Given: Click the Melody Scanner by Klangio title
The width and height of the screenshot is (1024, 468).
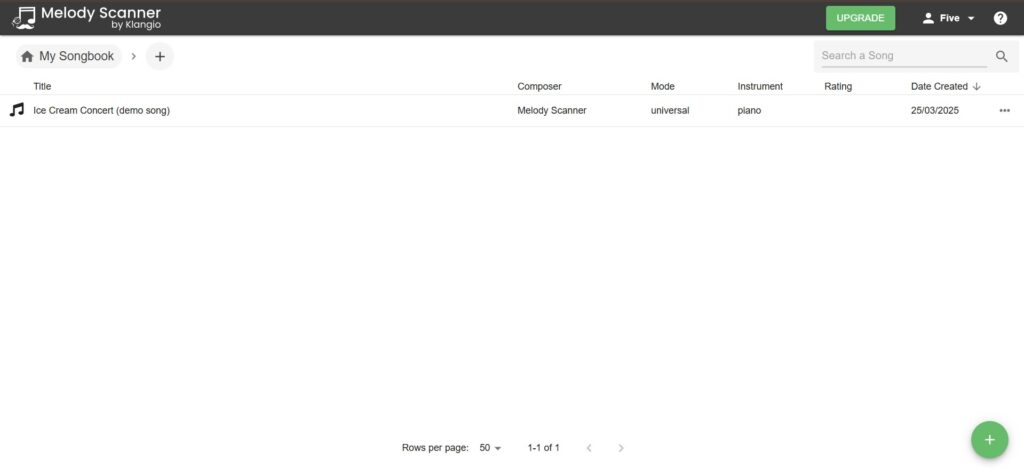Looking at the screenshot, I should pos(101,18).
